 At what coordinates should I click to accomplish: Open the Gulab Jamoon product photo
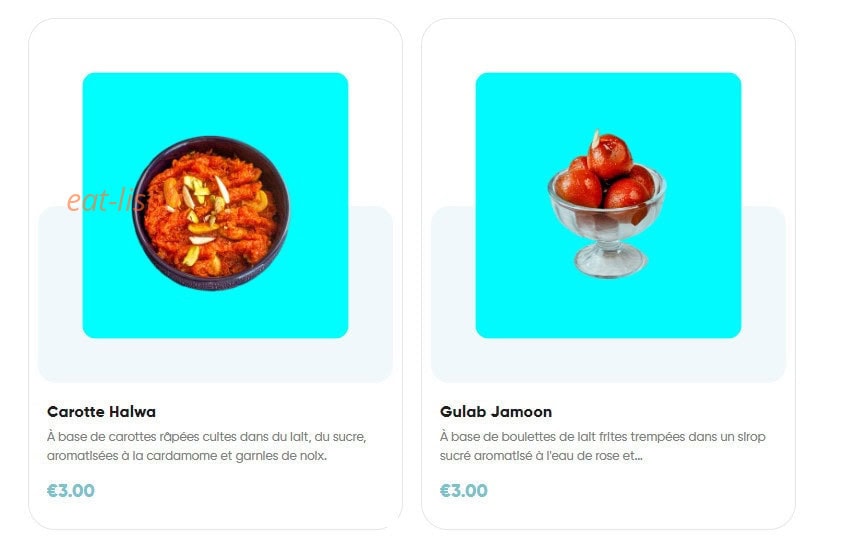(x=608, y=205)
